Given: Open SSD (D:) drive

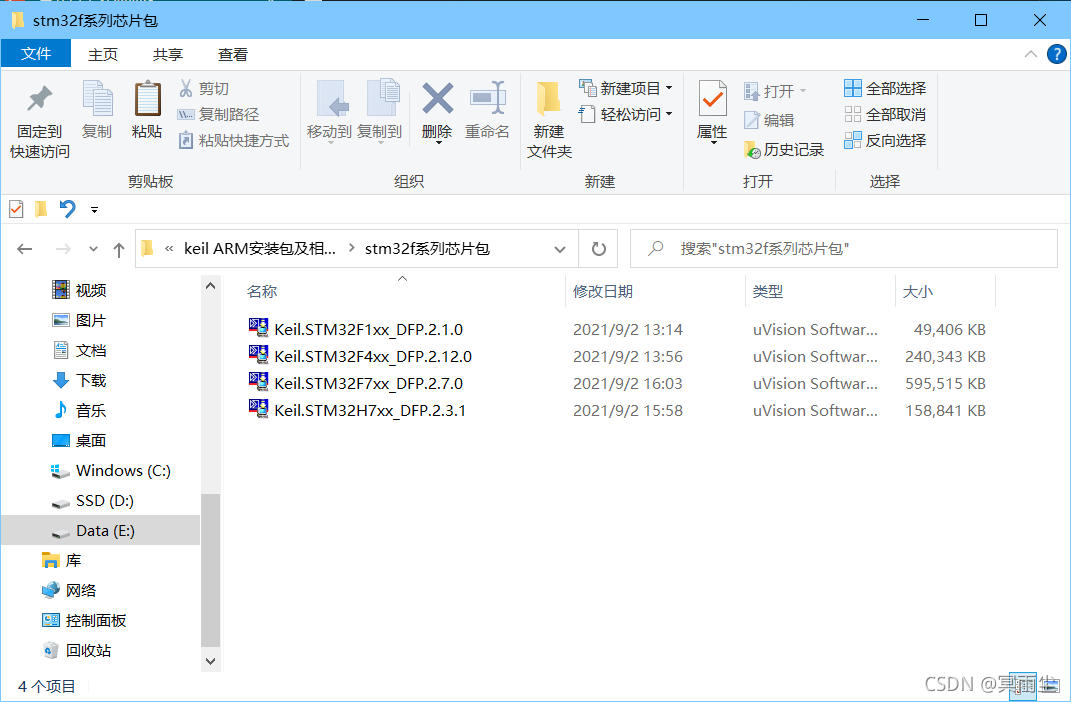Looking at the screenshot, I should 92,501.
